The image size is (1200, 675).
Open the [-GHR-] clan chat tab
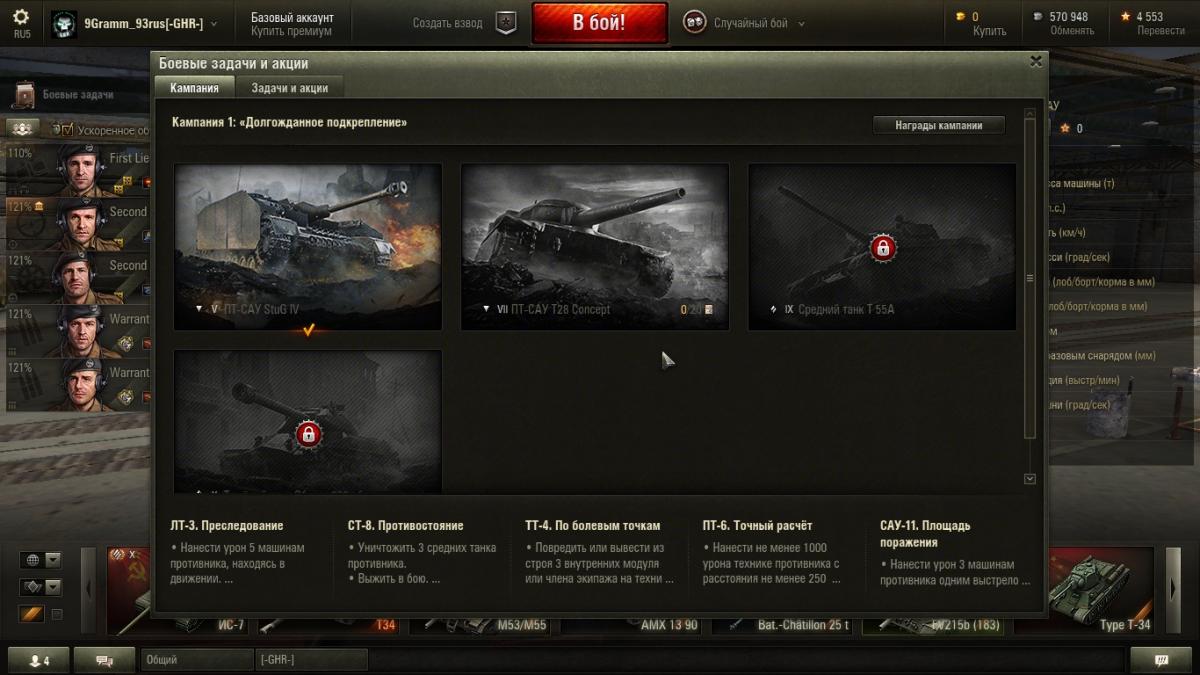[313, 660]
